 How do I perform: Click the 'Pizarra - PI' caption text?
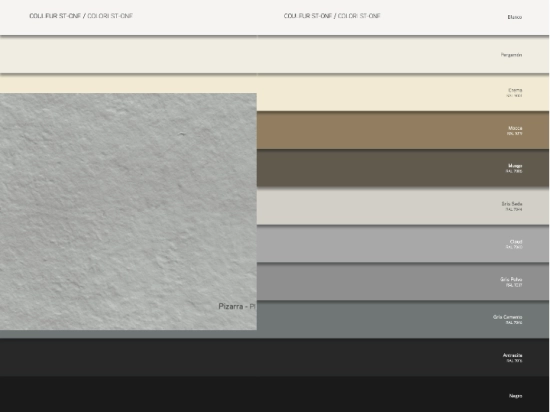click(237, 306)
